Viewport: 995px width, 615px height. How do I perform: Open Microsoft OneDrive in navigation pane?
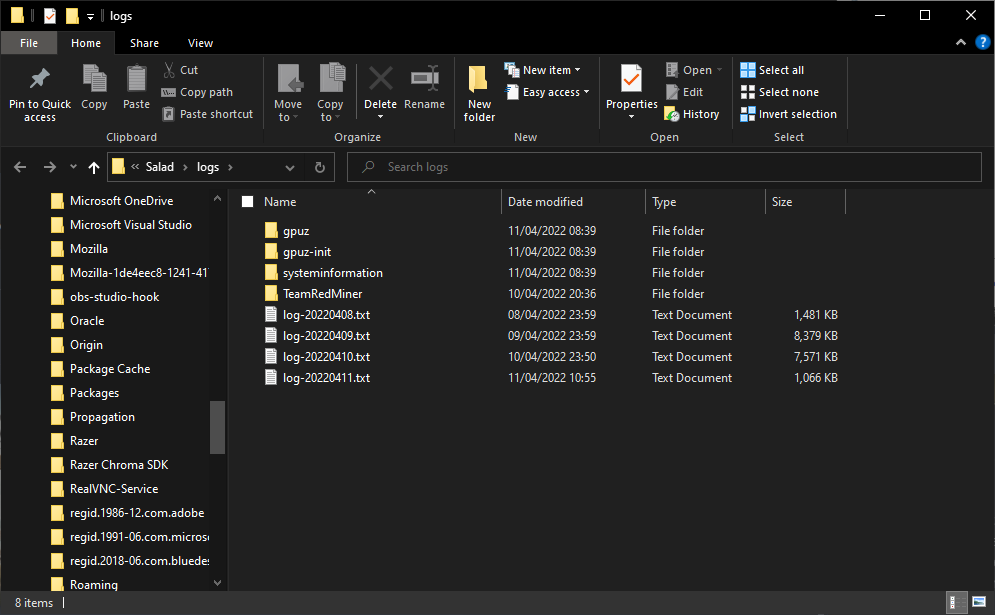[x=121, y=201]
